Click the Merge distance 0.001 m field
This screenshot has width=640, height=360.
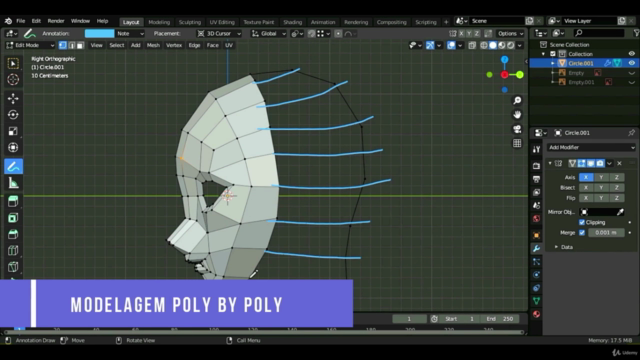point(606,233)
